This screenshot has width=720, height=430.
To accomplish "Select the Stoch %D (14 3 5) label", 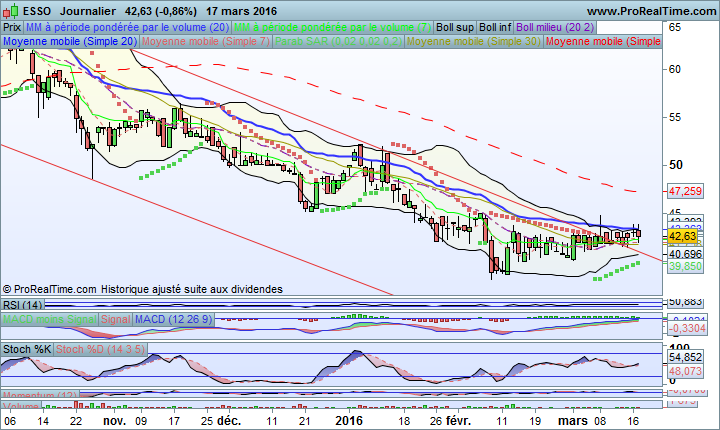I will click(101, 349).
